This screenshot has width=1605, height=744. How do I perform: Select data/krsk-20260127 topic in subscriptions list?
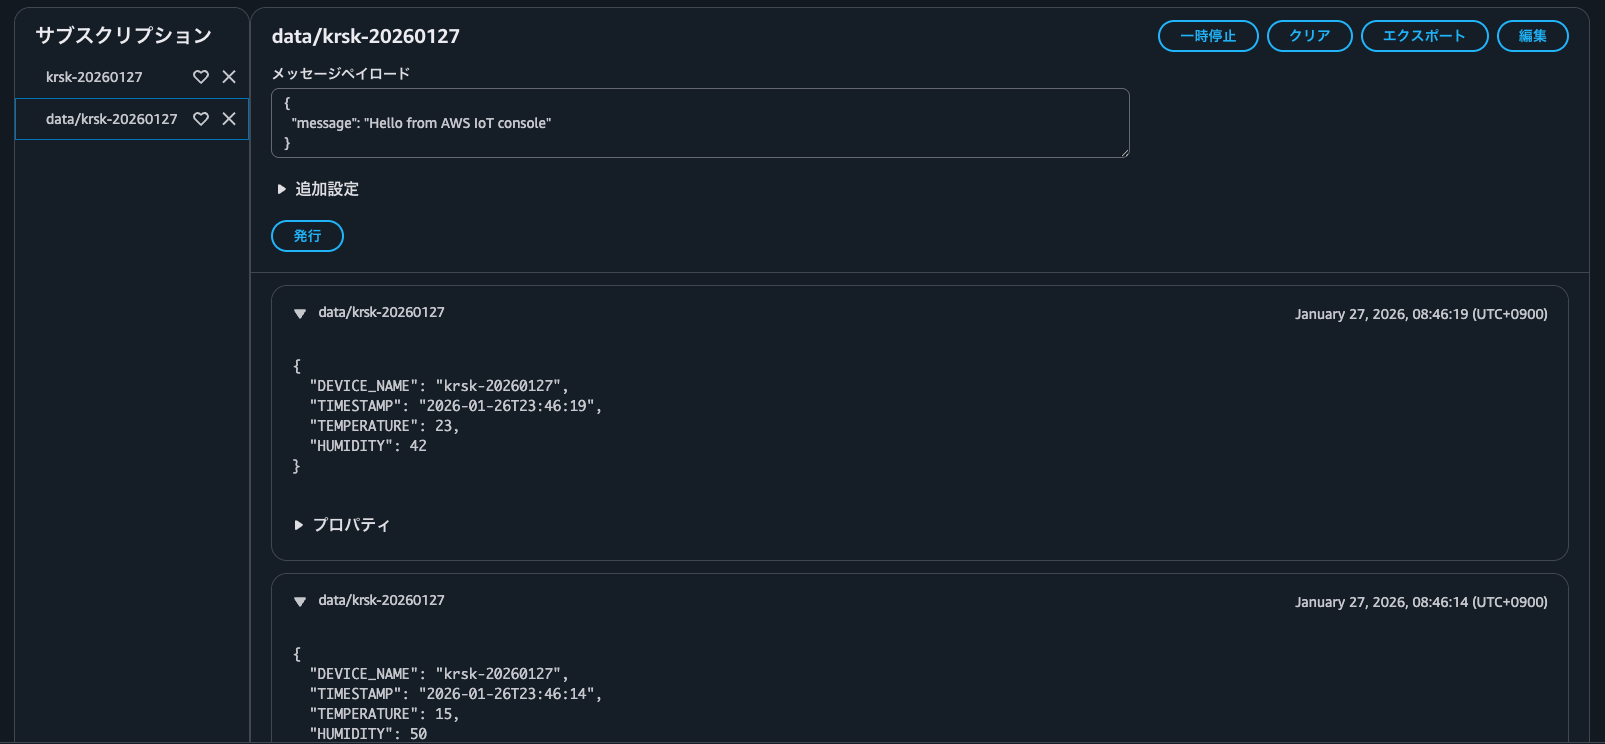coord(111,119)
